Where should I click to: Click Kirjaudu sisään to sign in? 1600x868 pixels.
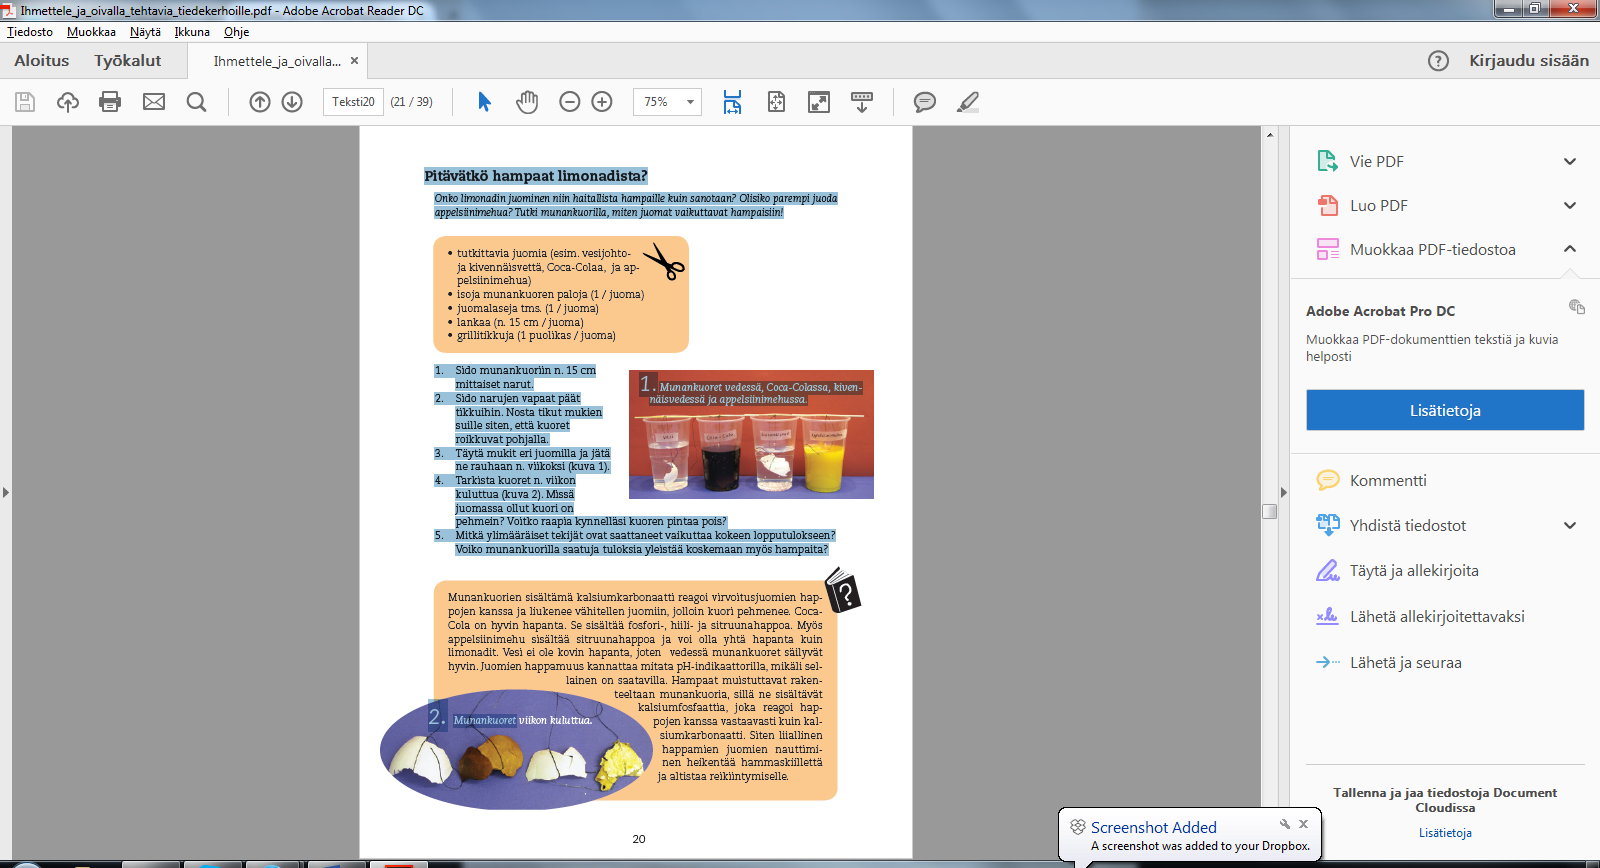(1528, 61)
